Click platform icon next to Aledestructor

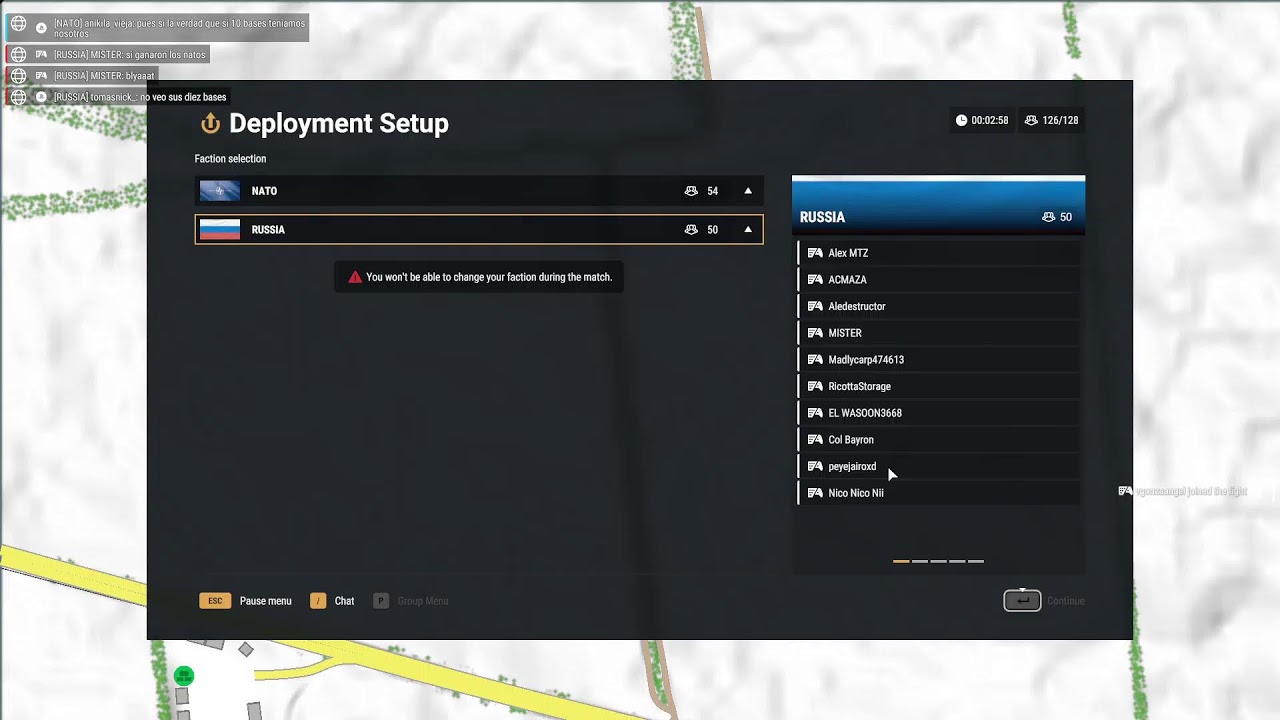click(815, 307)
